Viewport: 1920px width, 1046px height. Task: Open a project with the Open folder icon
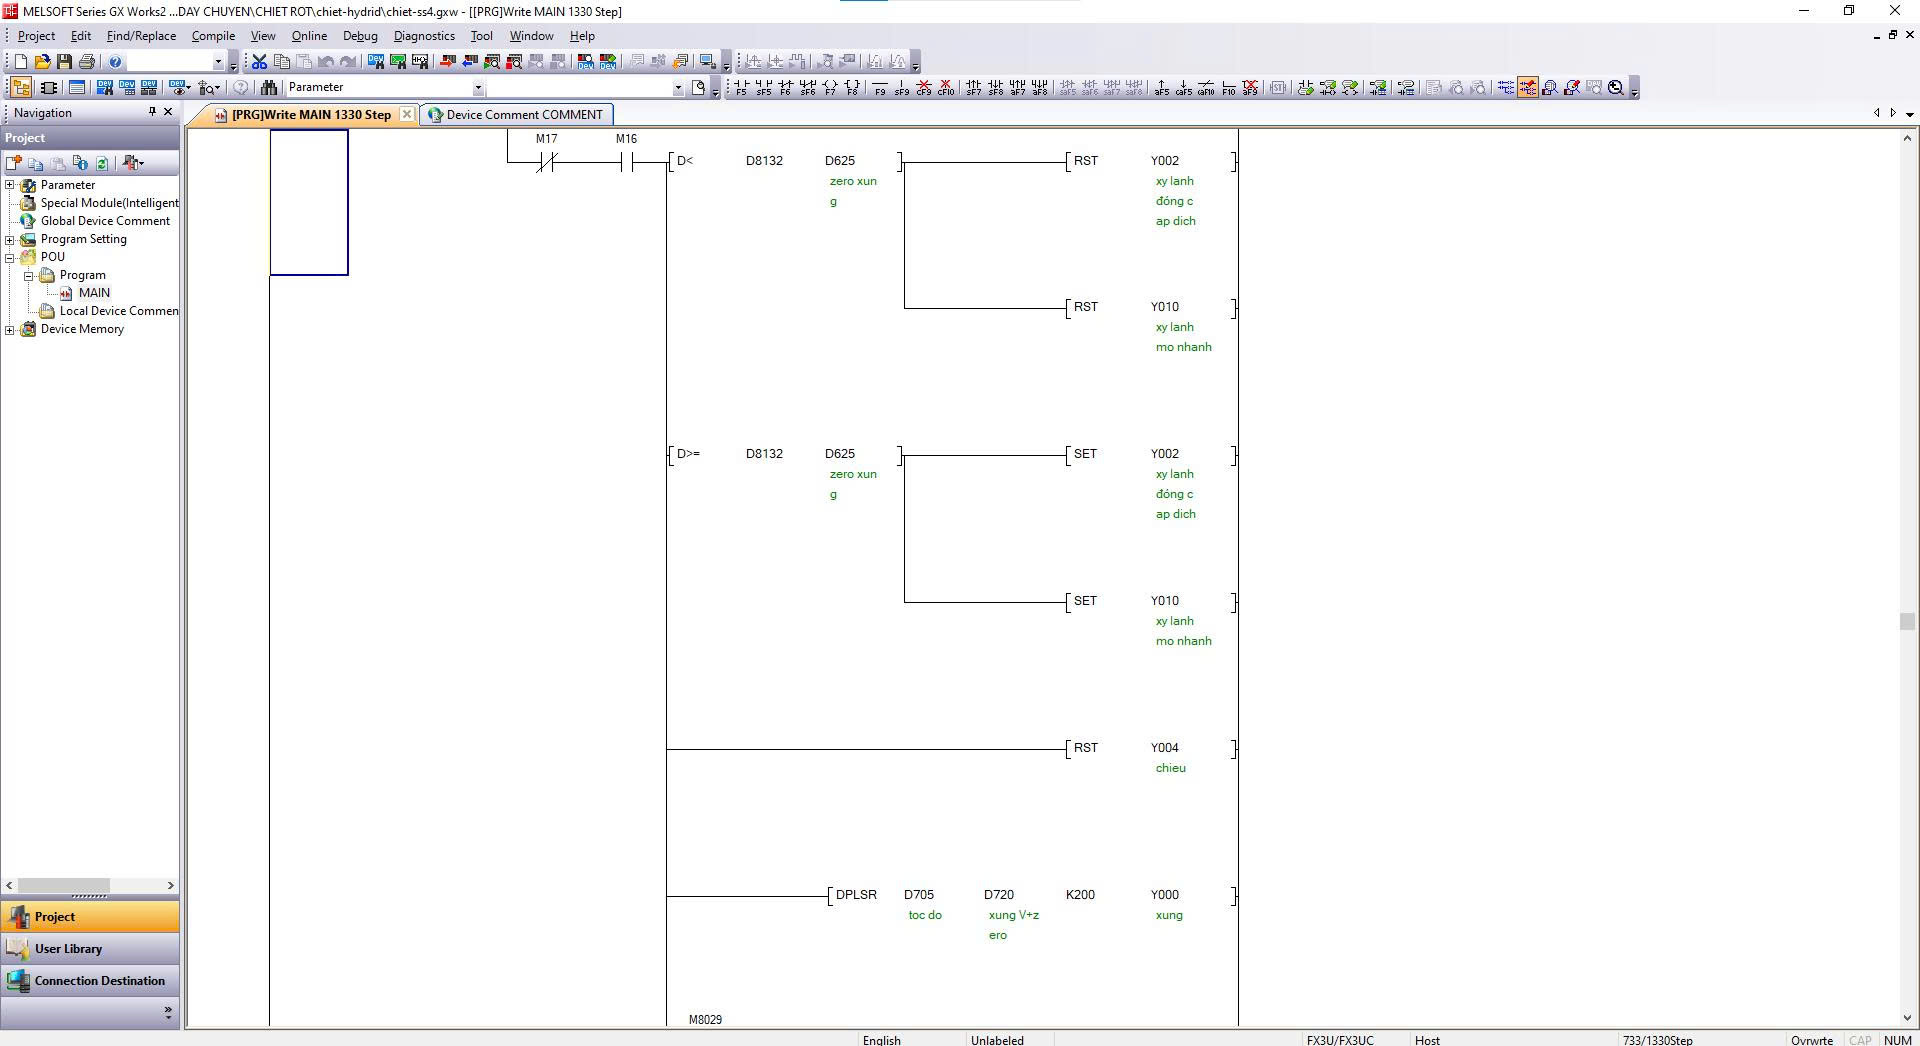[43, 62]
